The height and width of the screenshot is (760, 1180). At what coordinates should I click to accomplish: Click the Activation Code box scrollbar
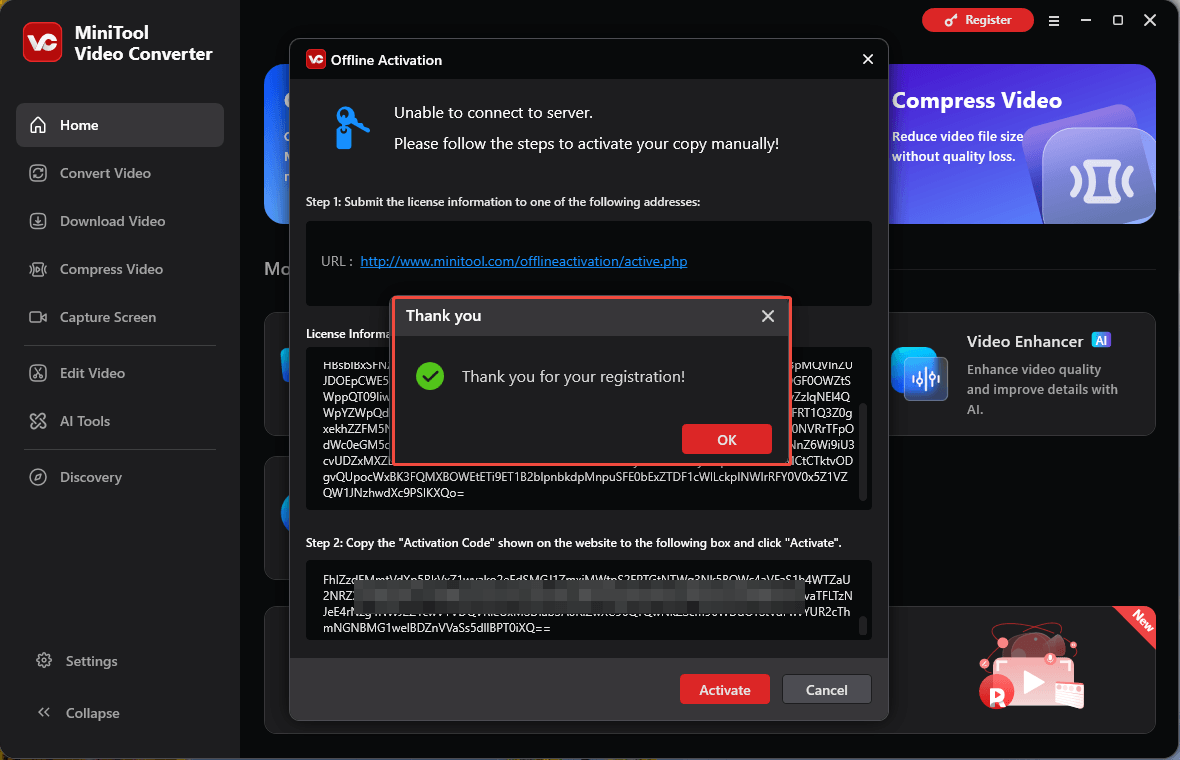[863, 625]
